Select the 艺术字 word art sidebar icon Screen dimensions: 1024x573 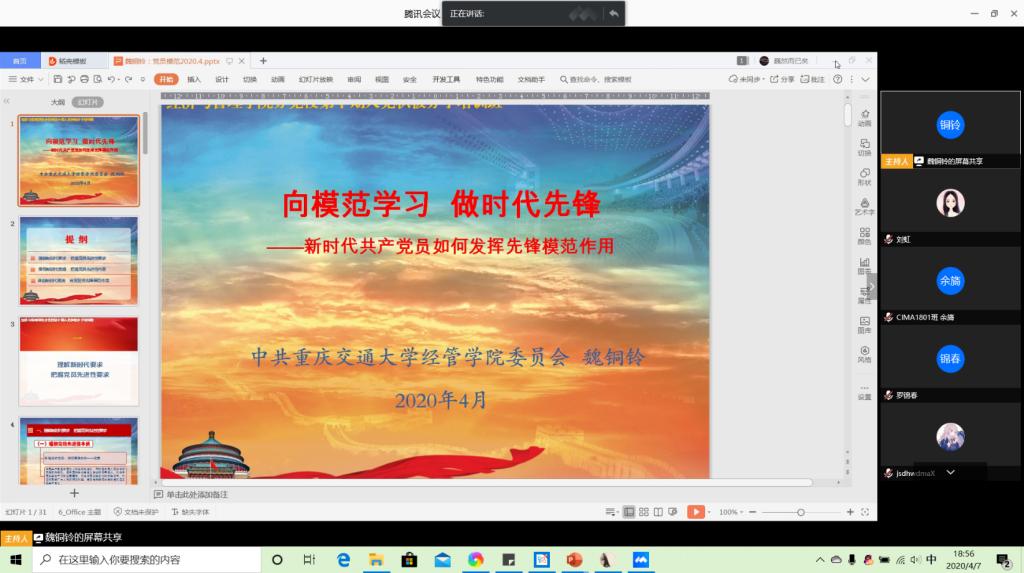click(864, 205)
